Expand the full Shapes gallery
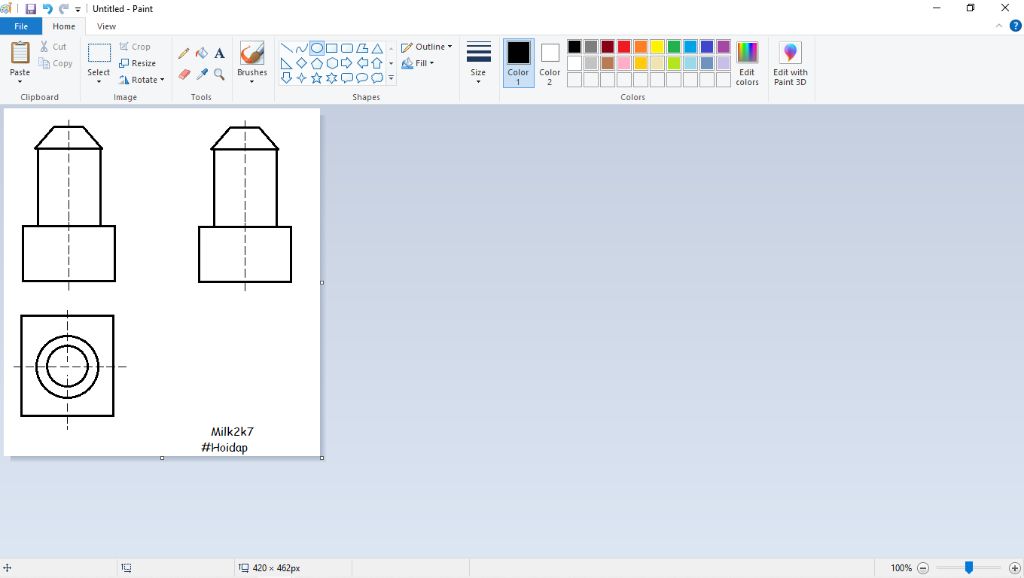Viewport: 1024px width, 578px height. (x=391, y=78)
